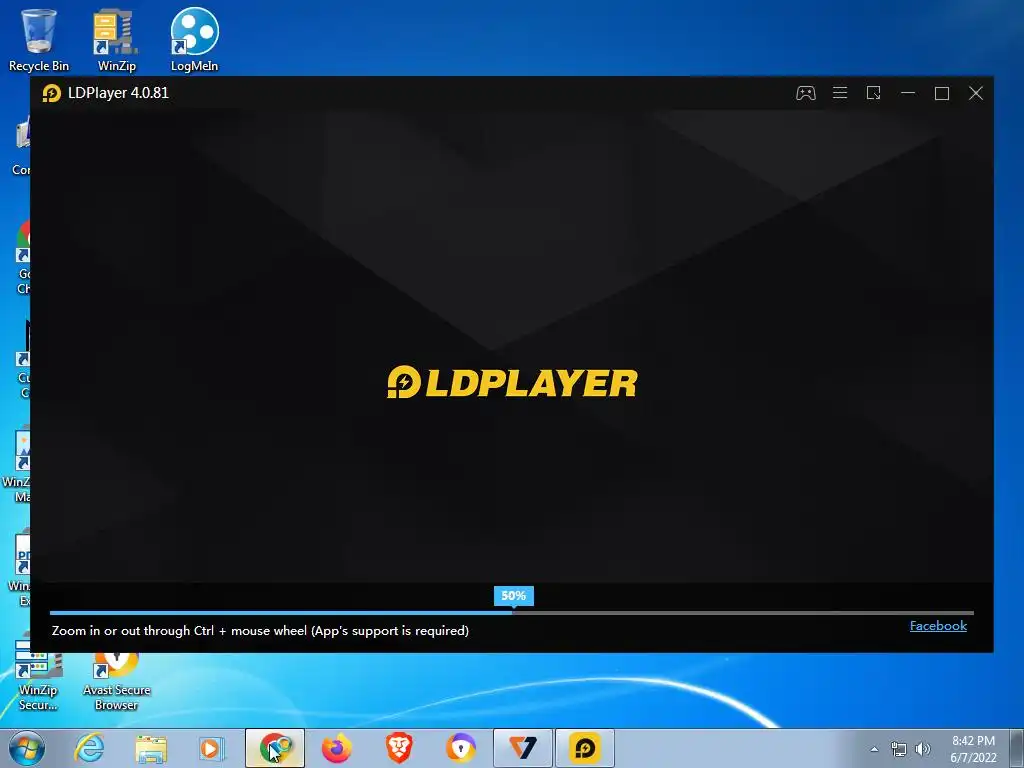Open the network status tray icon
1024x768 pixels.
coord(899,750)
